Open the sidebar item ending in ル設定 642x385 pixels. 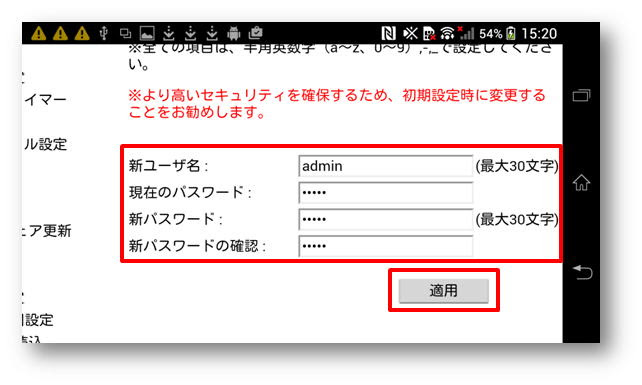coord(45,144)
